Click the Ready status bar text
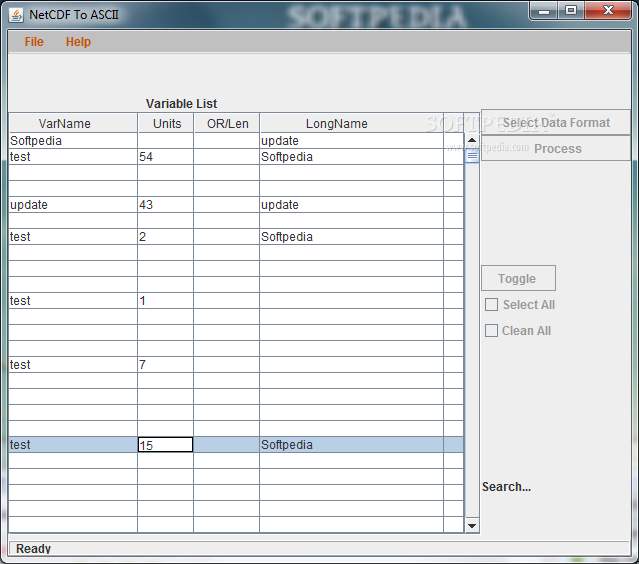The height and width of the screenshot is (564, 639). [33, 549]
